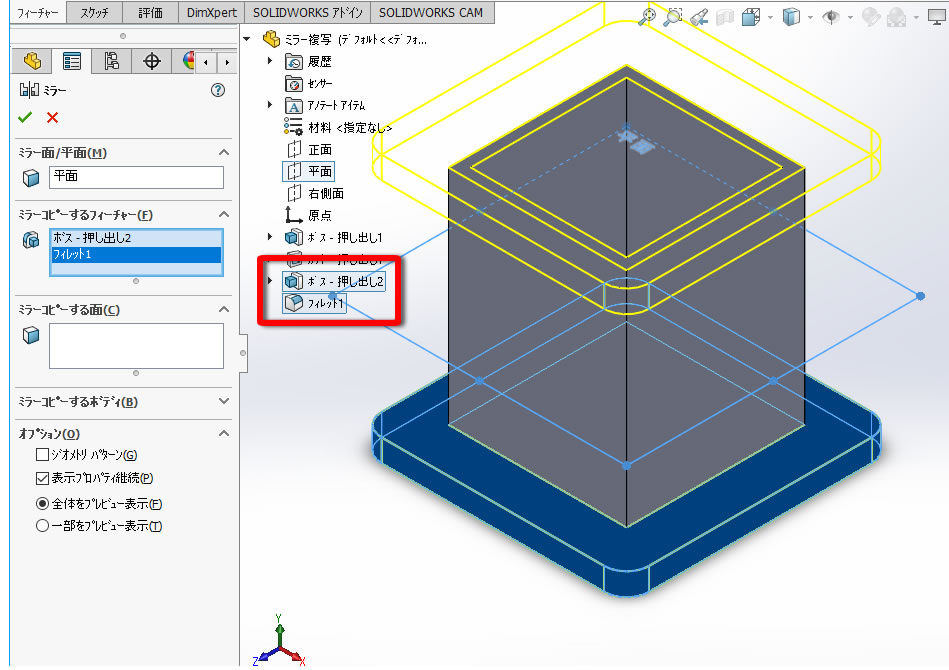Screen dimensions: 949x670
Task: Click Display Style cube icon
Action: (x=791, y=17)
